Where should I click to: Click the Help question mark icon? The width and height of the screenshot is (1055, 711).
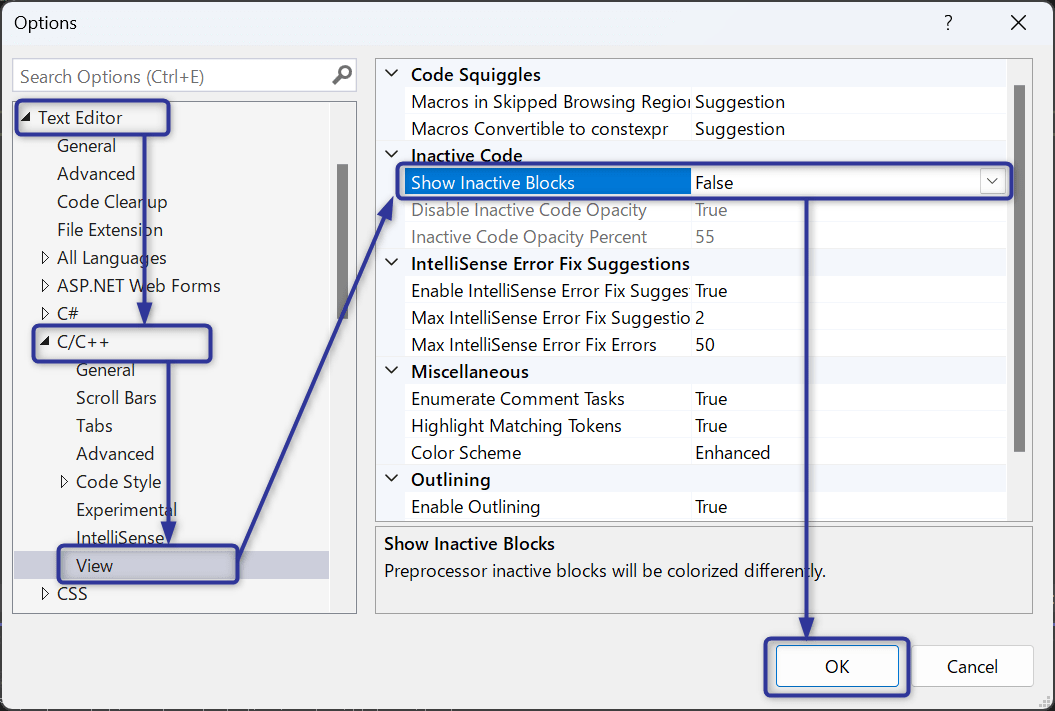[948, 22]
